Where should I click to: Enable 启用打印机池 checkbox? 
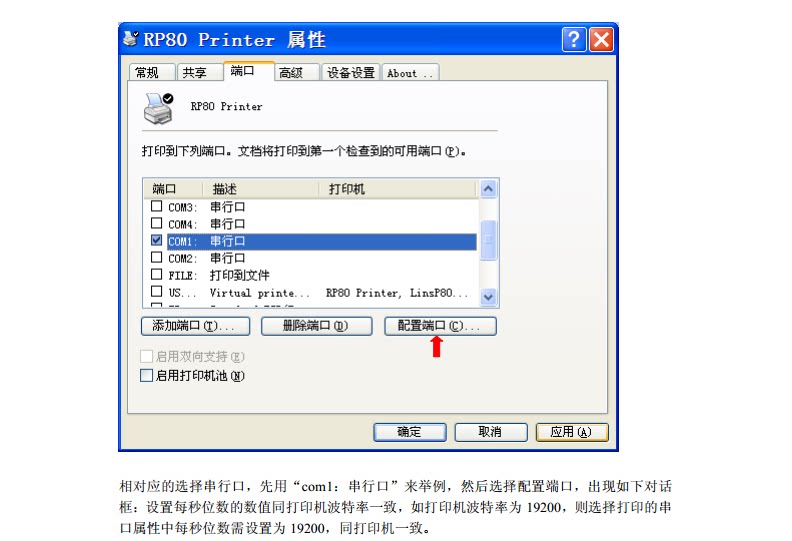tap(146, 375)
